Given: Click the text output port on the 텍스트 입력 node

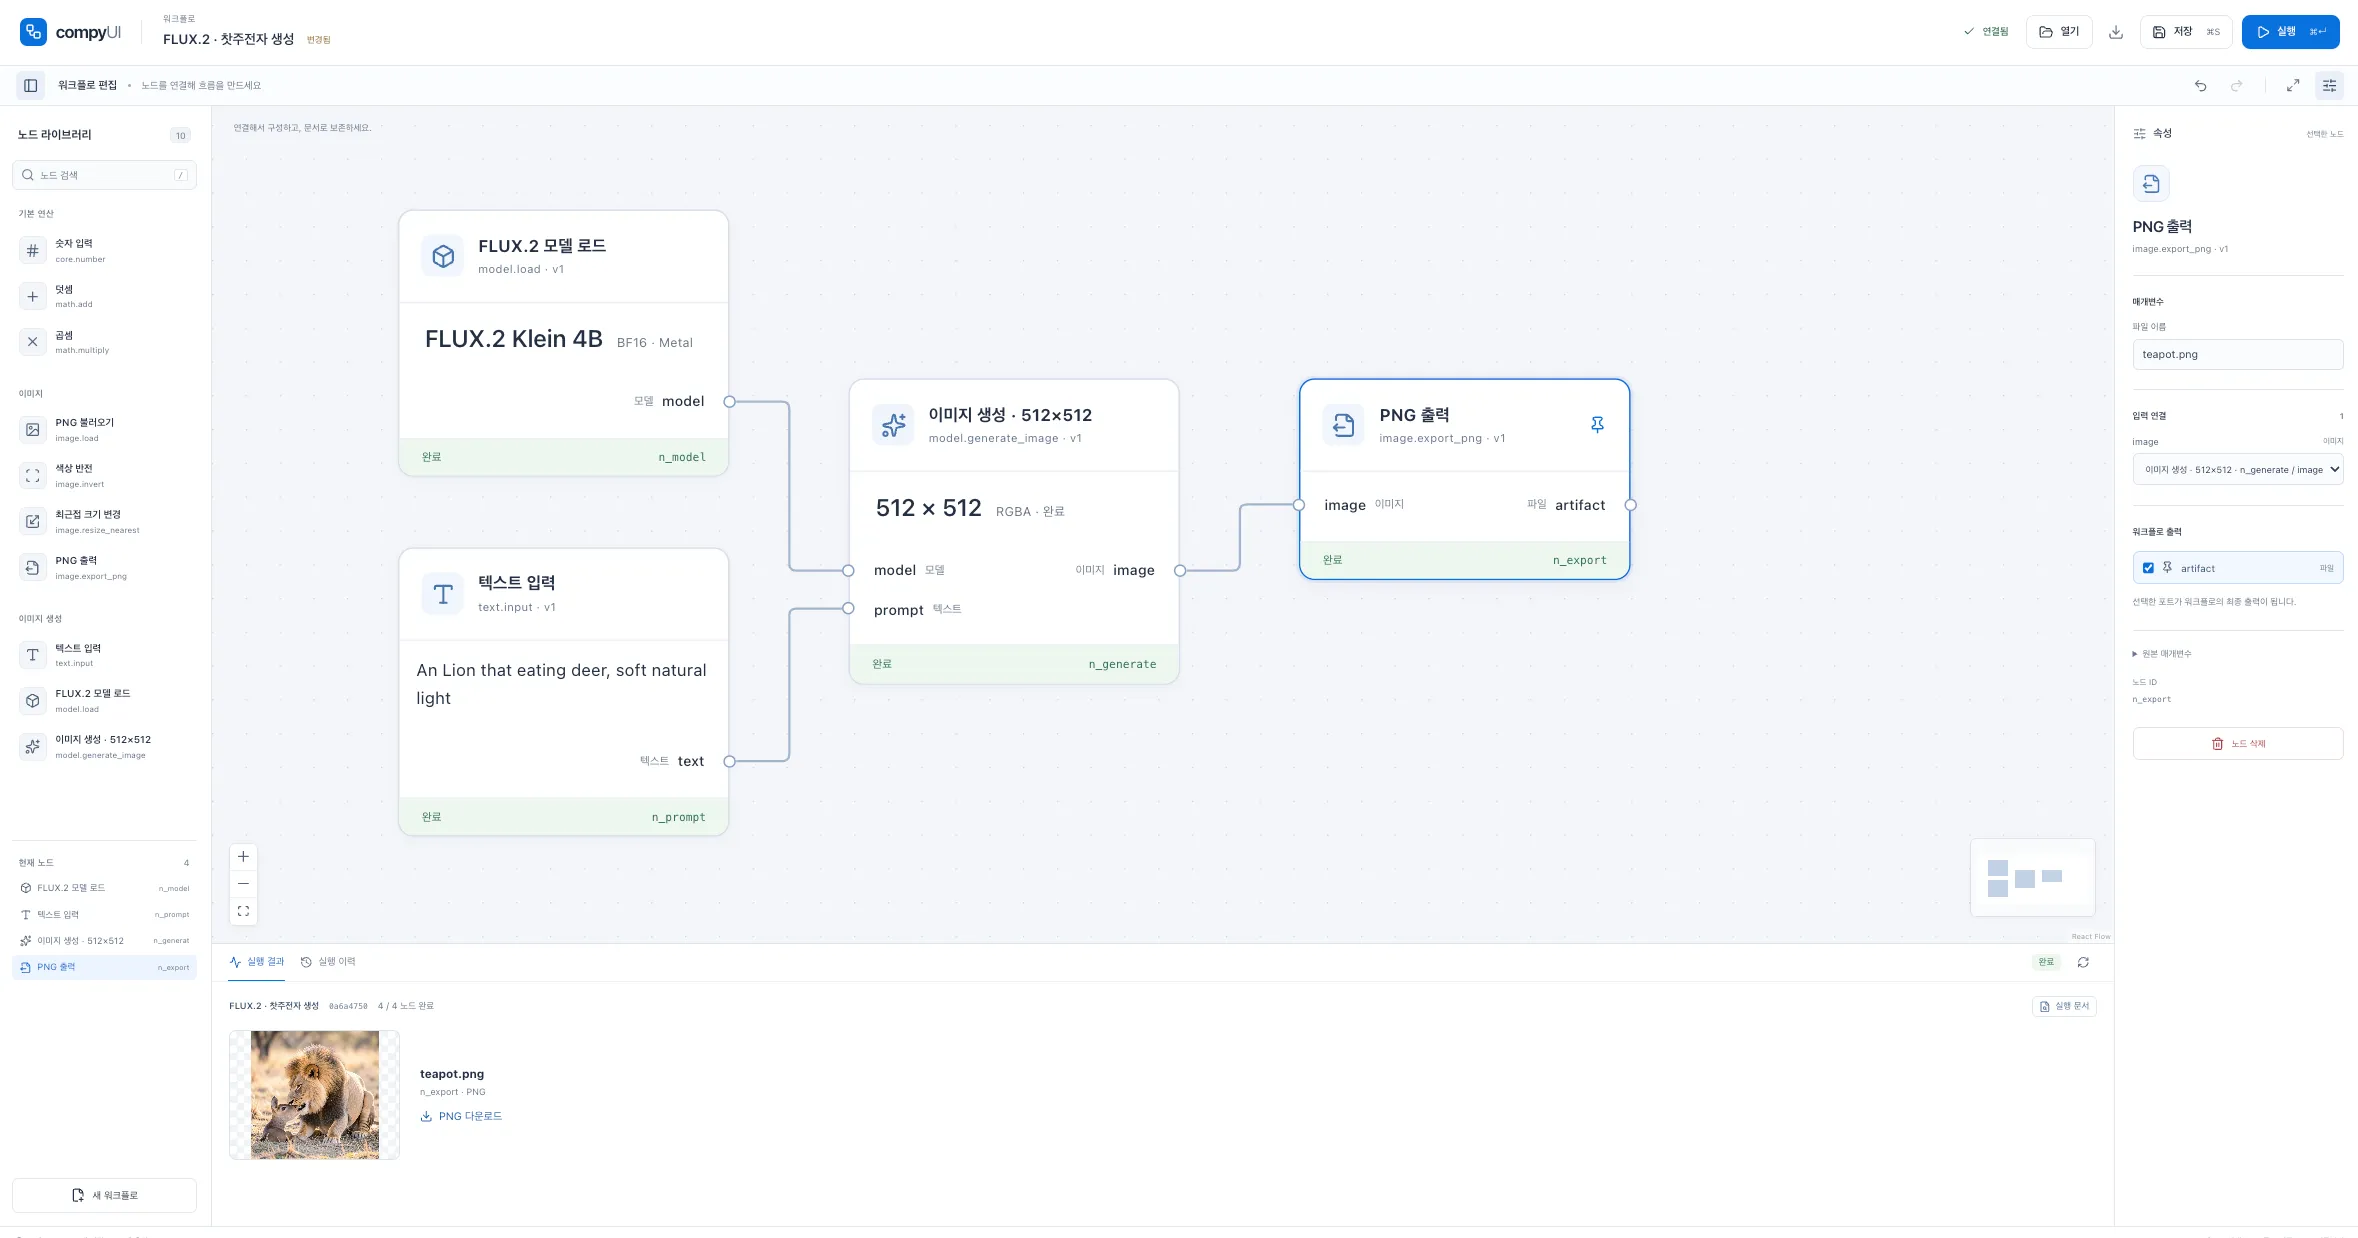Looking at the screenshot, I should [x=729, y=762].
